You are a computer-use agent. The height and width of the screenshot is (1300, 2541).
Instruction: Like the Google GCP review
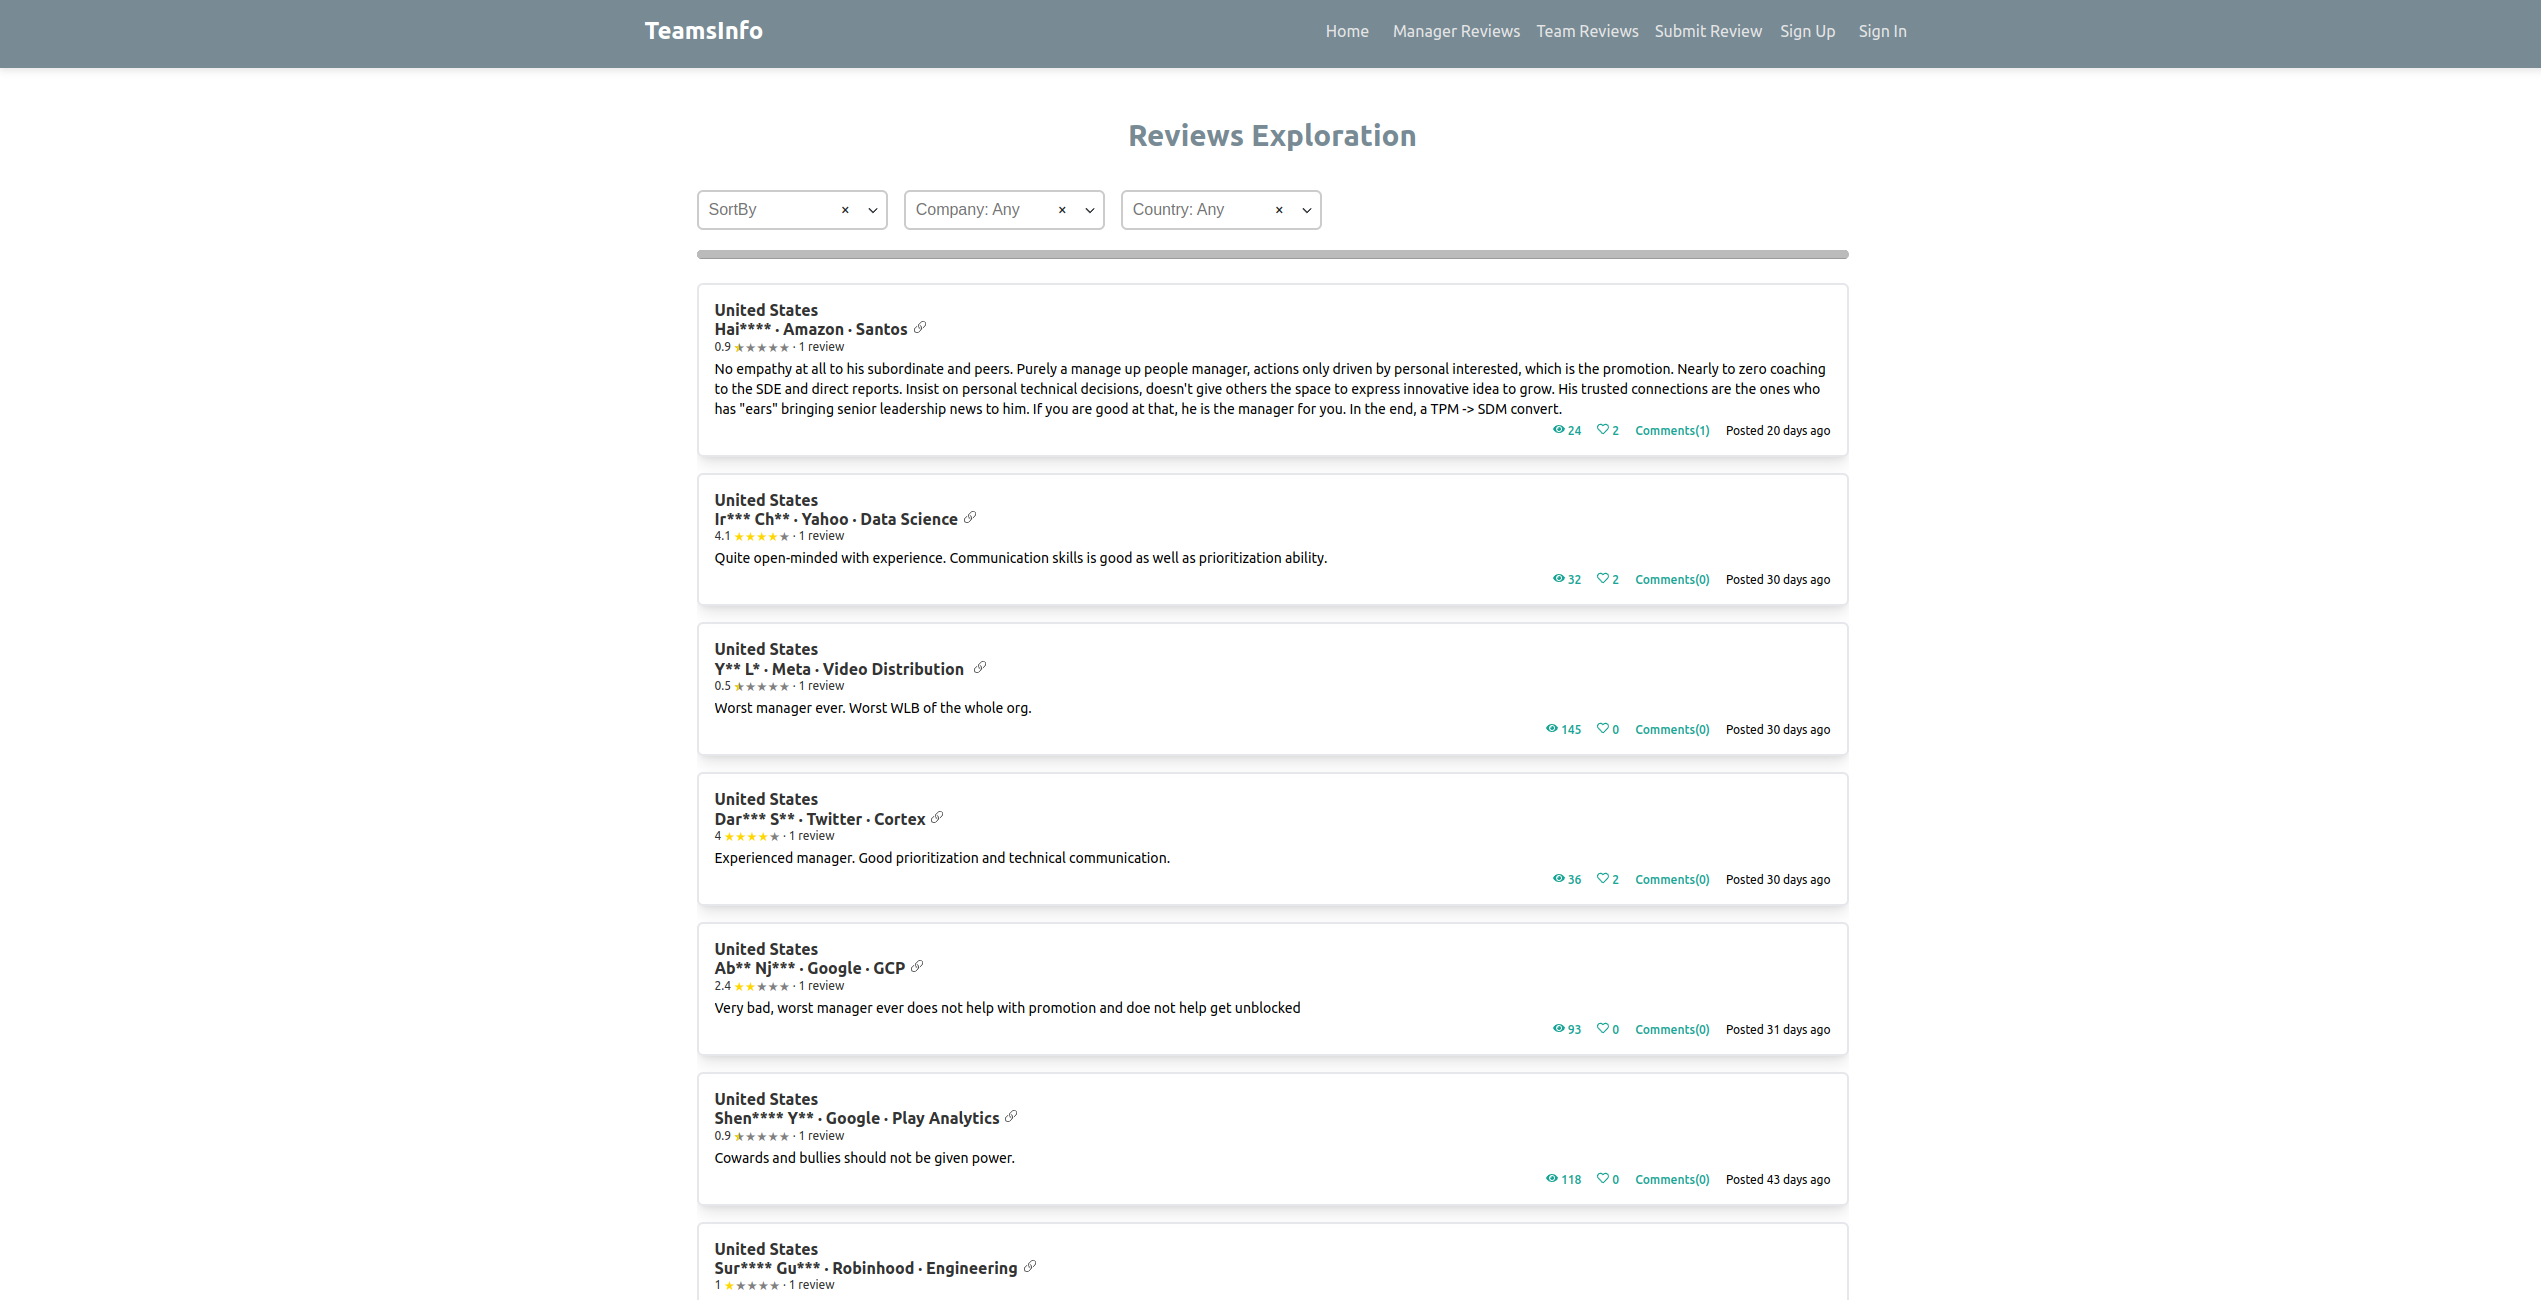click(x=1603, y=1029)
